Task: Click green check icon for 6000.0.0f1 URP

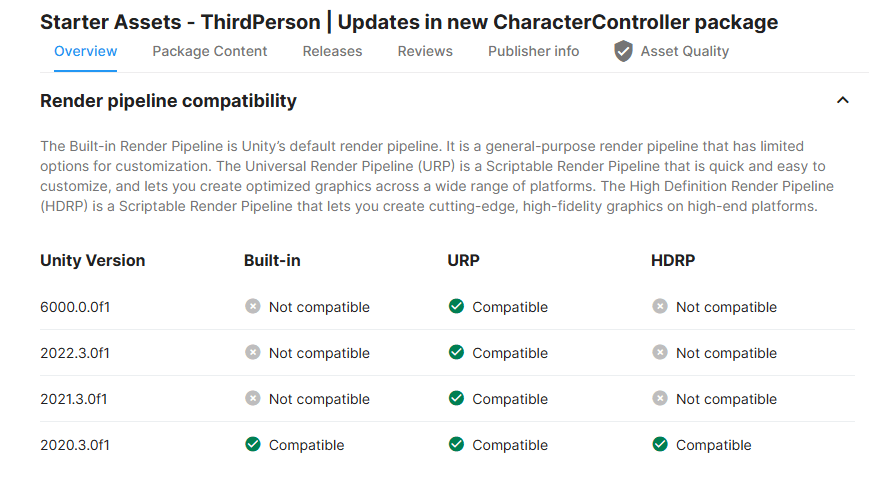Action: point(456,306)
